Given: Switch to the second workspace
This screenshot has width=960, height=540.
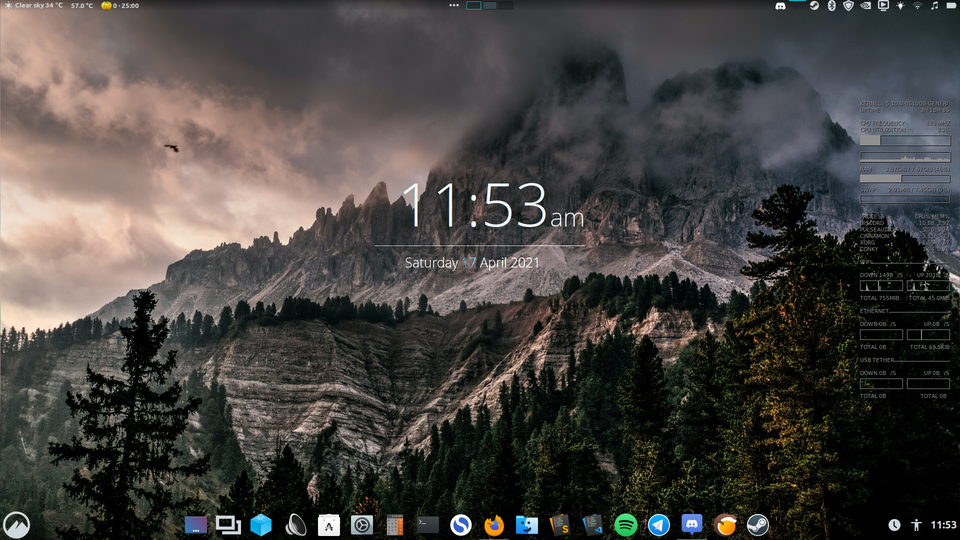Looking at the screenshot, I should (x=489, y=6).
